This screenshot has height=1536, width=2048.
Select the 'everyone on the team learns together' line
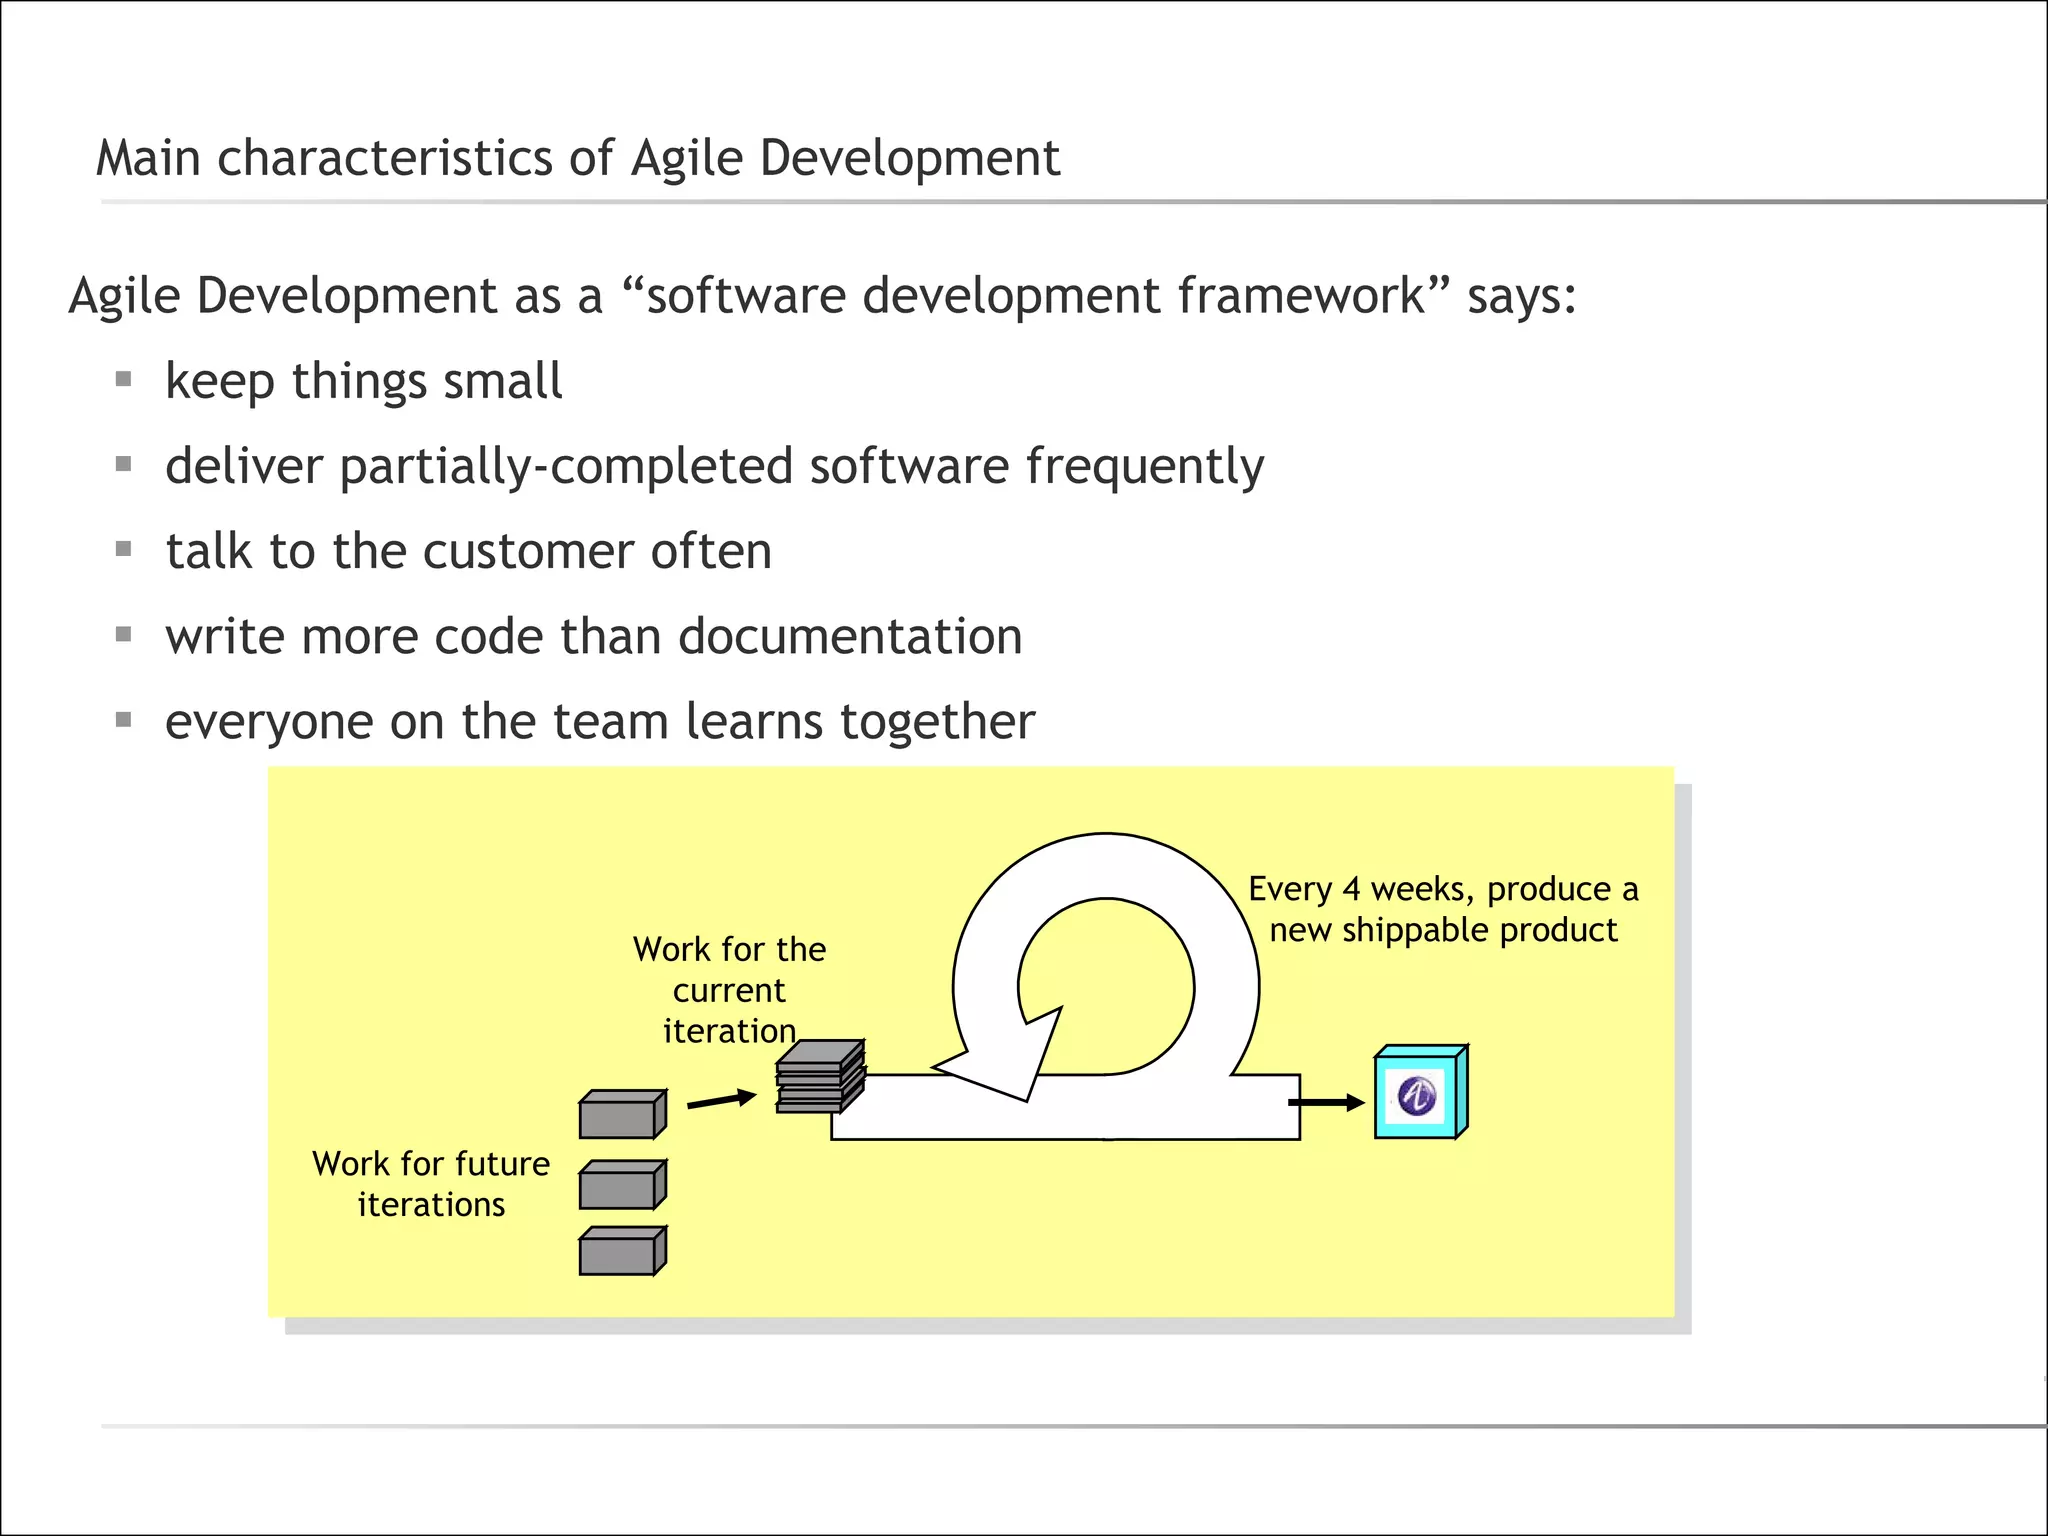click(600, 721)
